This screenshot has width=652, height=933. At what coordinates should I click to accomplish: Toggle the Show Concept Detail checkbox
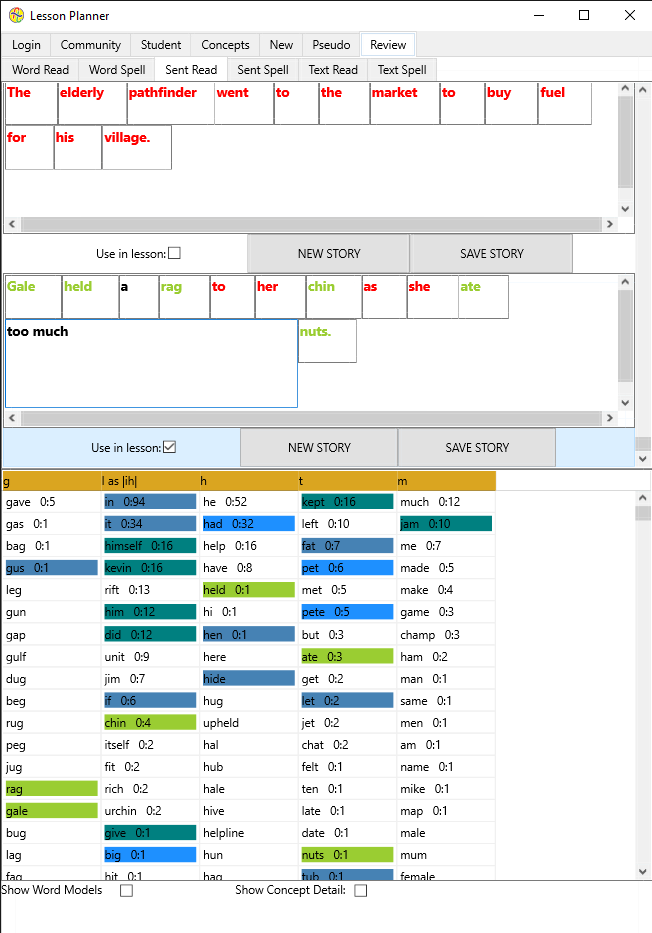(361, 891)
